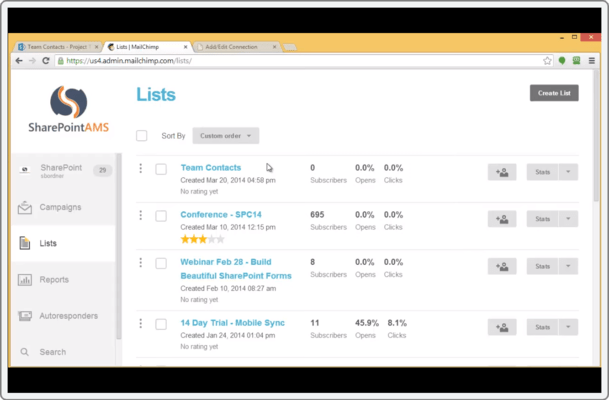Open the Chrome hamburger menu
The width and height of the screenshot is (609, 400).
[592, 61]
